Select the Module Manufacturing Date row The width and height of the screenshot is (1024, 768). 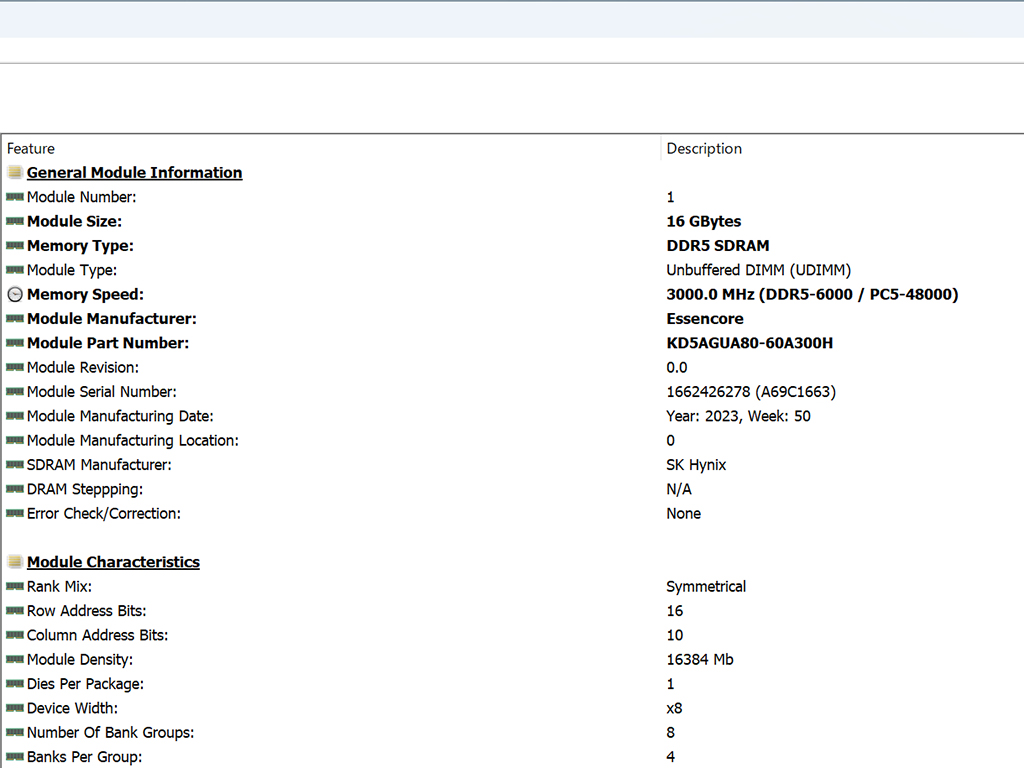(x=513, y=416)
